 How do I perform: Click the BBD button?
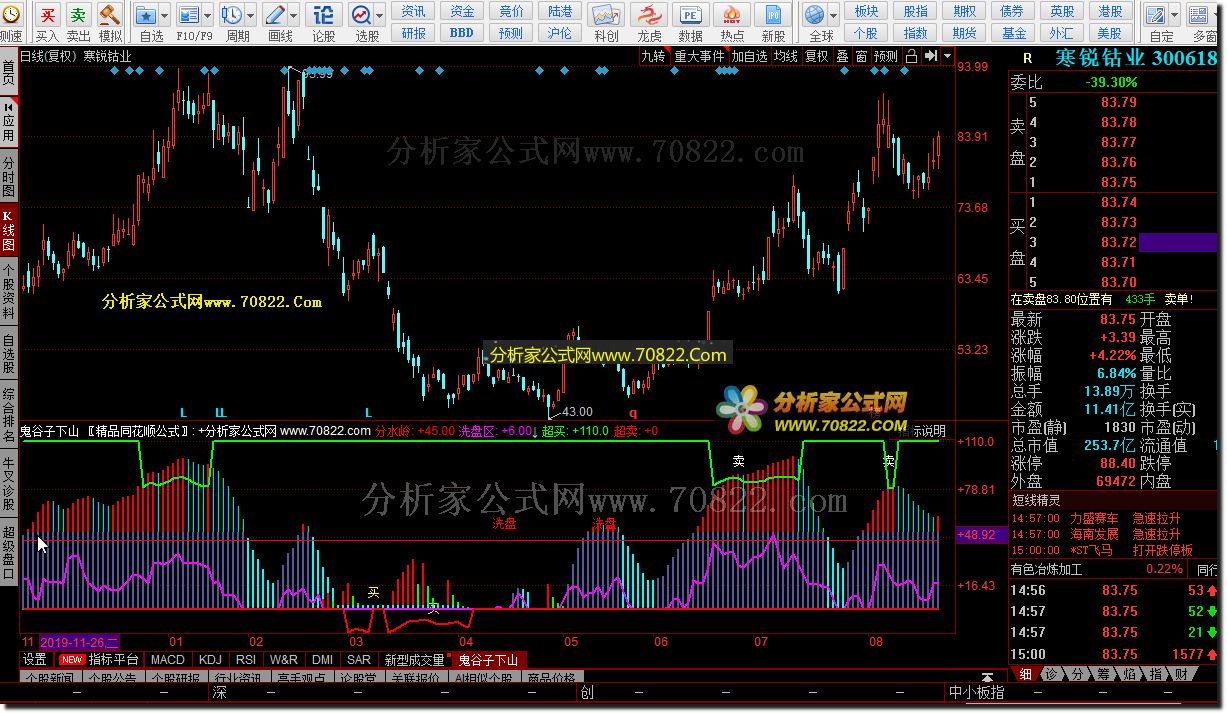click(461, 32)
